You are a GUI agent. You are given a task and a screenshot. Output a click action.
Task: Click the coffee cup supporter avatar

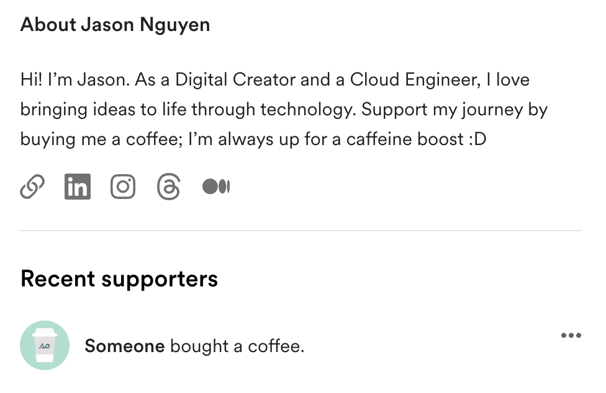44,345
